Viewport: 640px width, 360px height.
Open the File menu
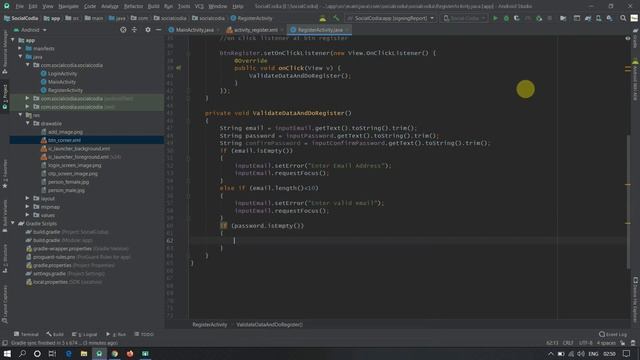[20, 6]
